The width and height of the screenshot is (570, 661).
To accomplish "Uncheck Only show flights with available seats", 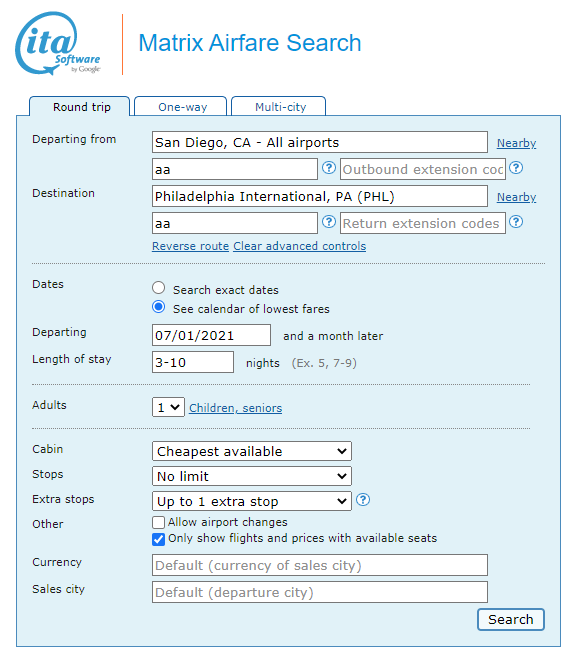I will (159, 539).
